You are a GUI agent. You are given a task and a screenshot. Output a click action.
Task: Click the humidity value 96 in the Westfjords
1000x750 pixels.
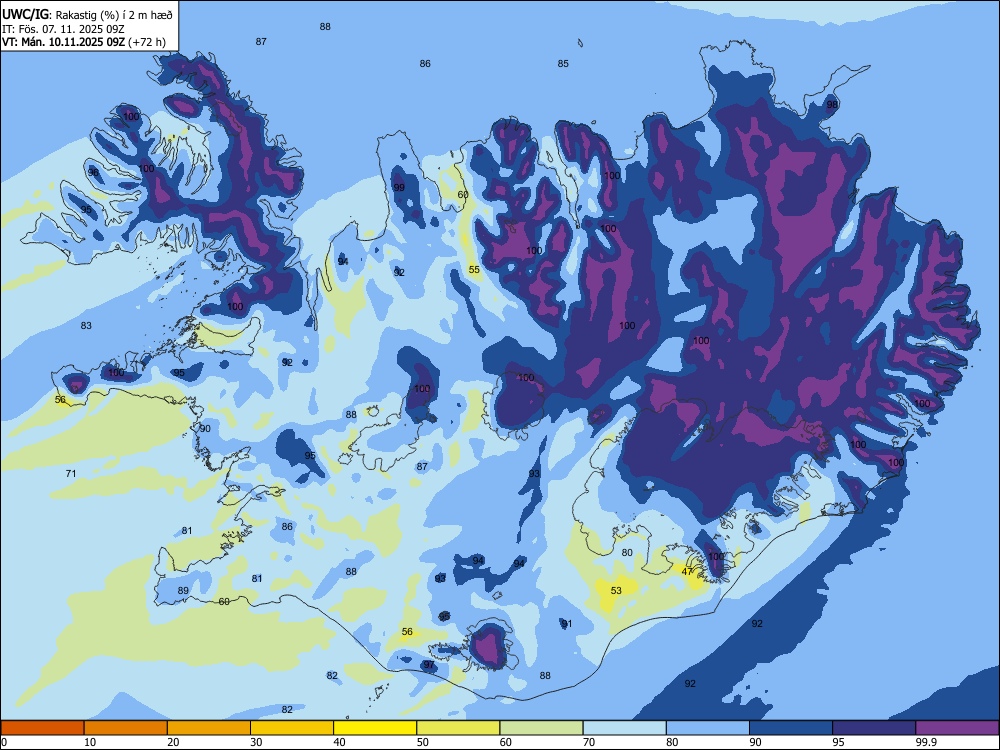[x=93, y=172]
